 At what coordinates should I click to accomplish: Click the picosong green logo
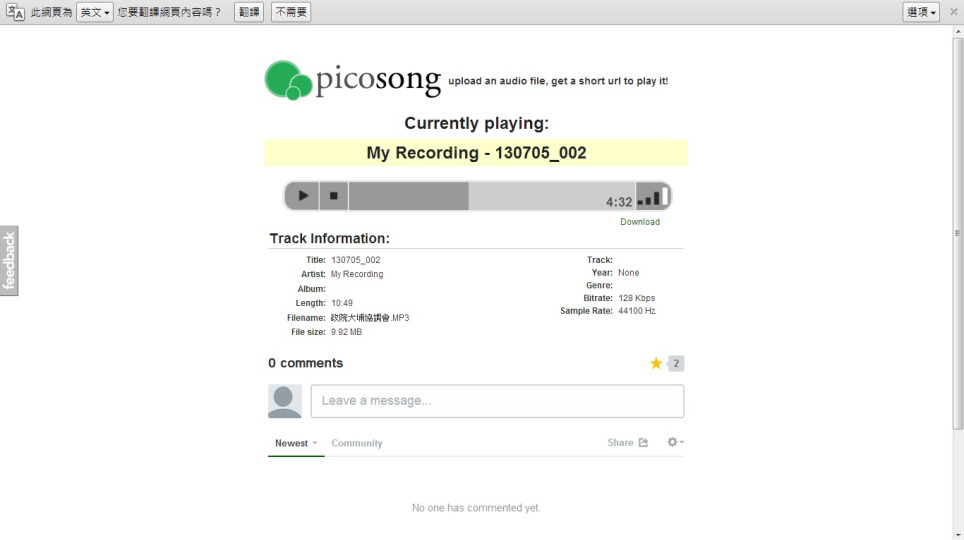[289, 80]
